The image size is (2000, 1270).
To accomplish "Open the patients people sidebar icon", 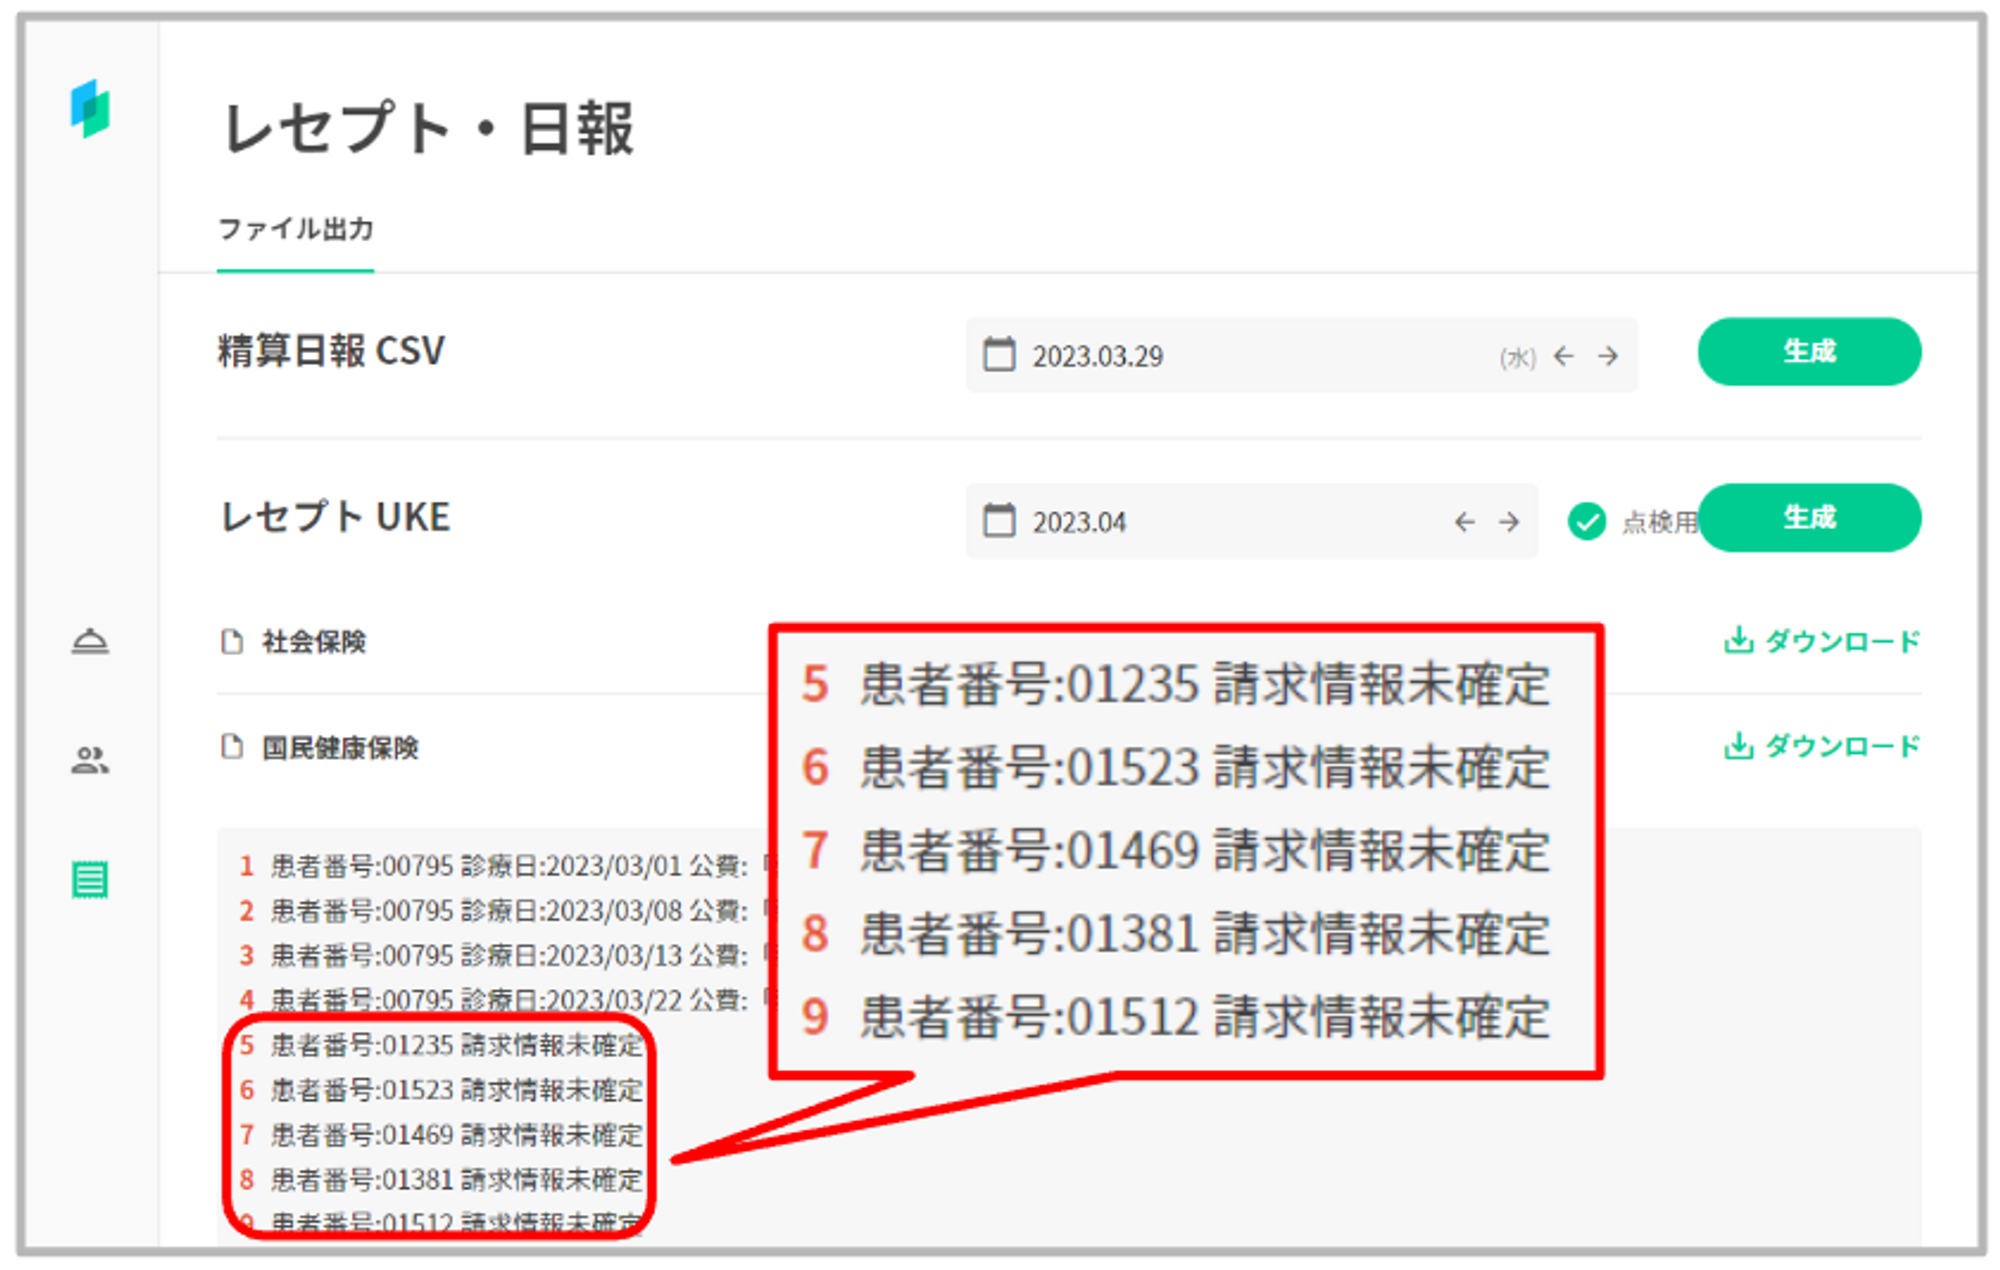I will (x=90, y=760).
